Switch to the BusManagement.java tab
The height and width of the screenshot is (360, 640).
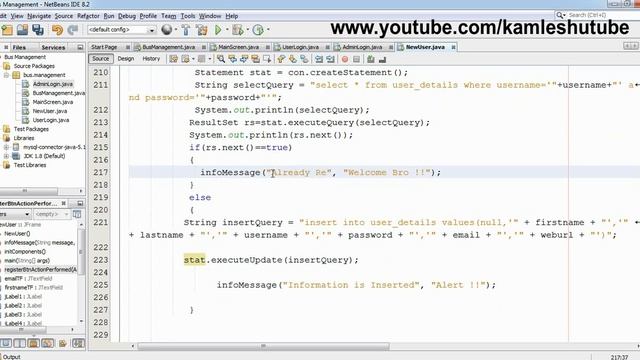point(169,47)
